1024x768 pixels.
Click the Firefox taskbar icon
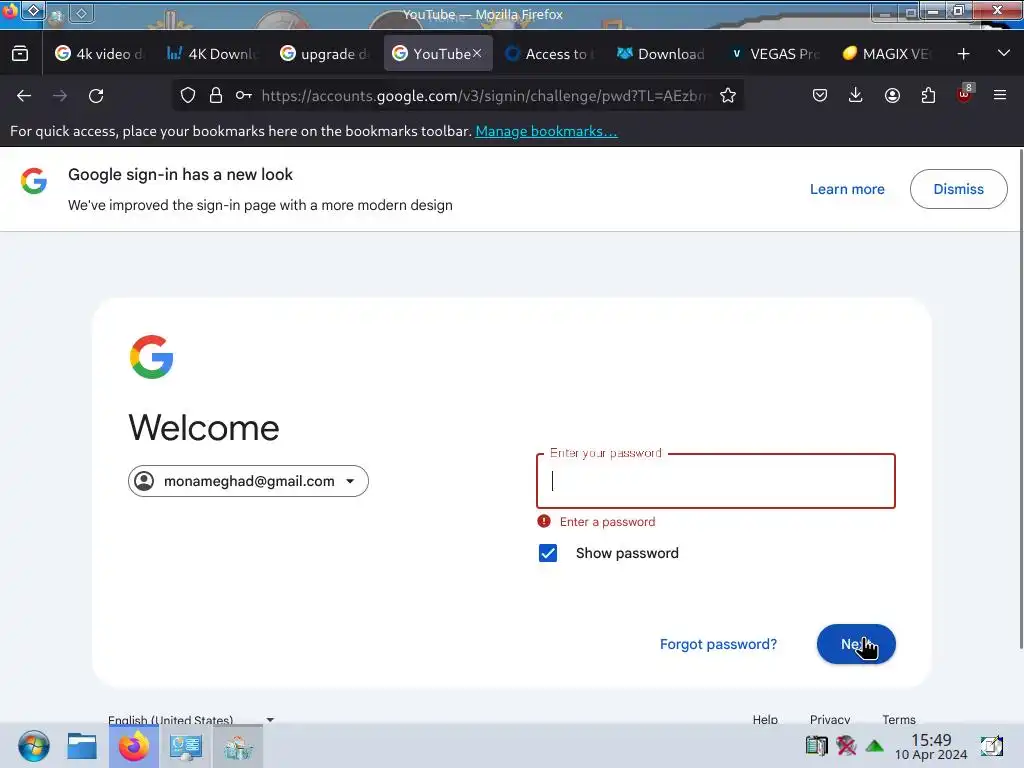pyautogui.click(x=134, y=746)
